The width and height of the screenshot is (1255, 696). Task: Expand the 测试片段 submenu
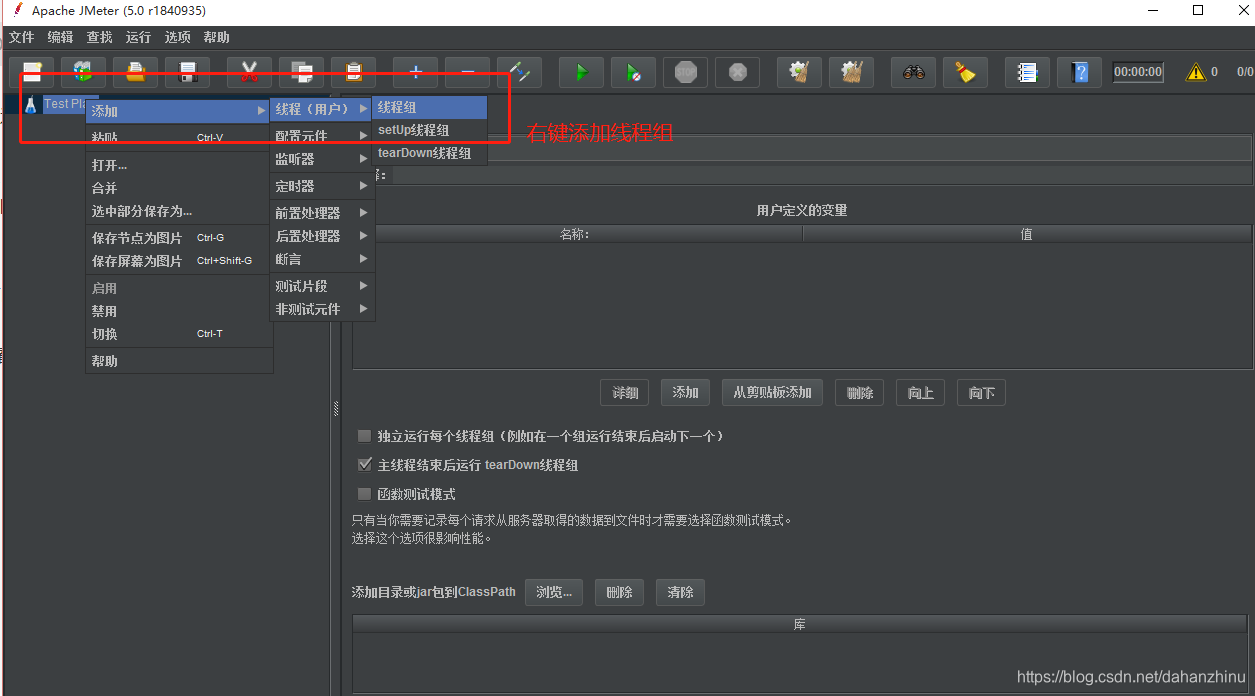tap(321, 286)
